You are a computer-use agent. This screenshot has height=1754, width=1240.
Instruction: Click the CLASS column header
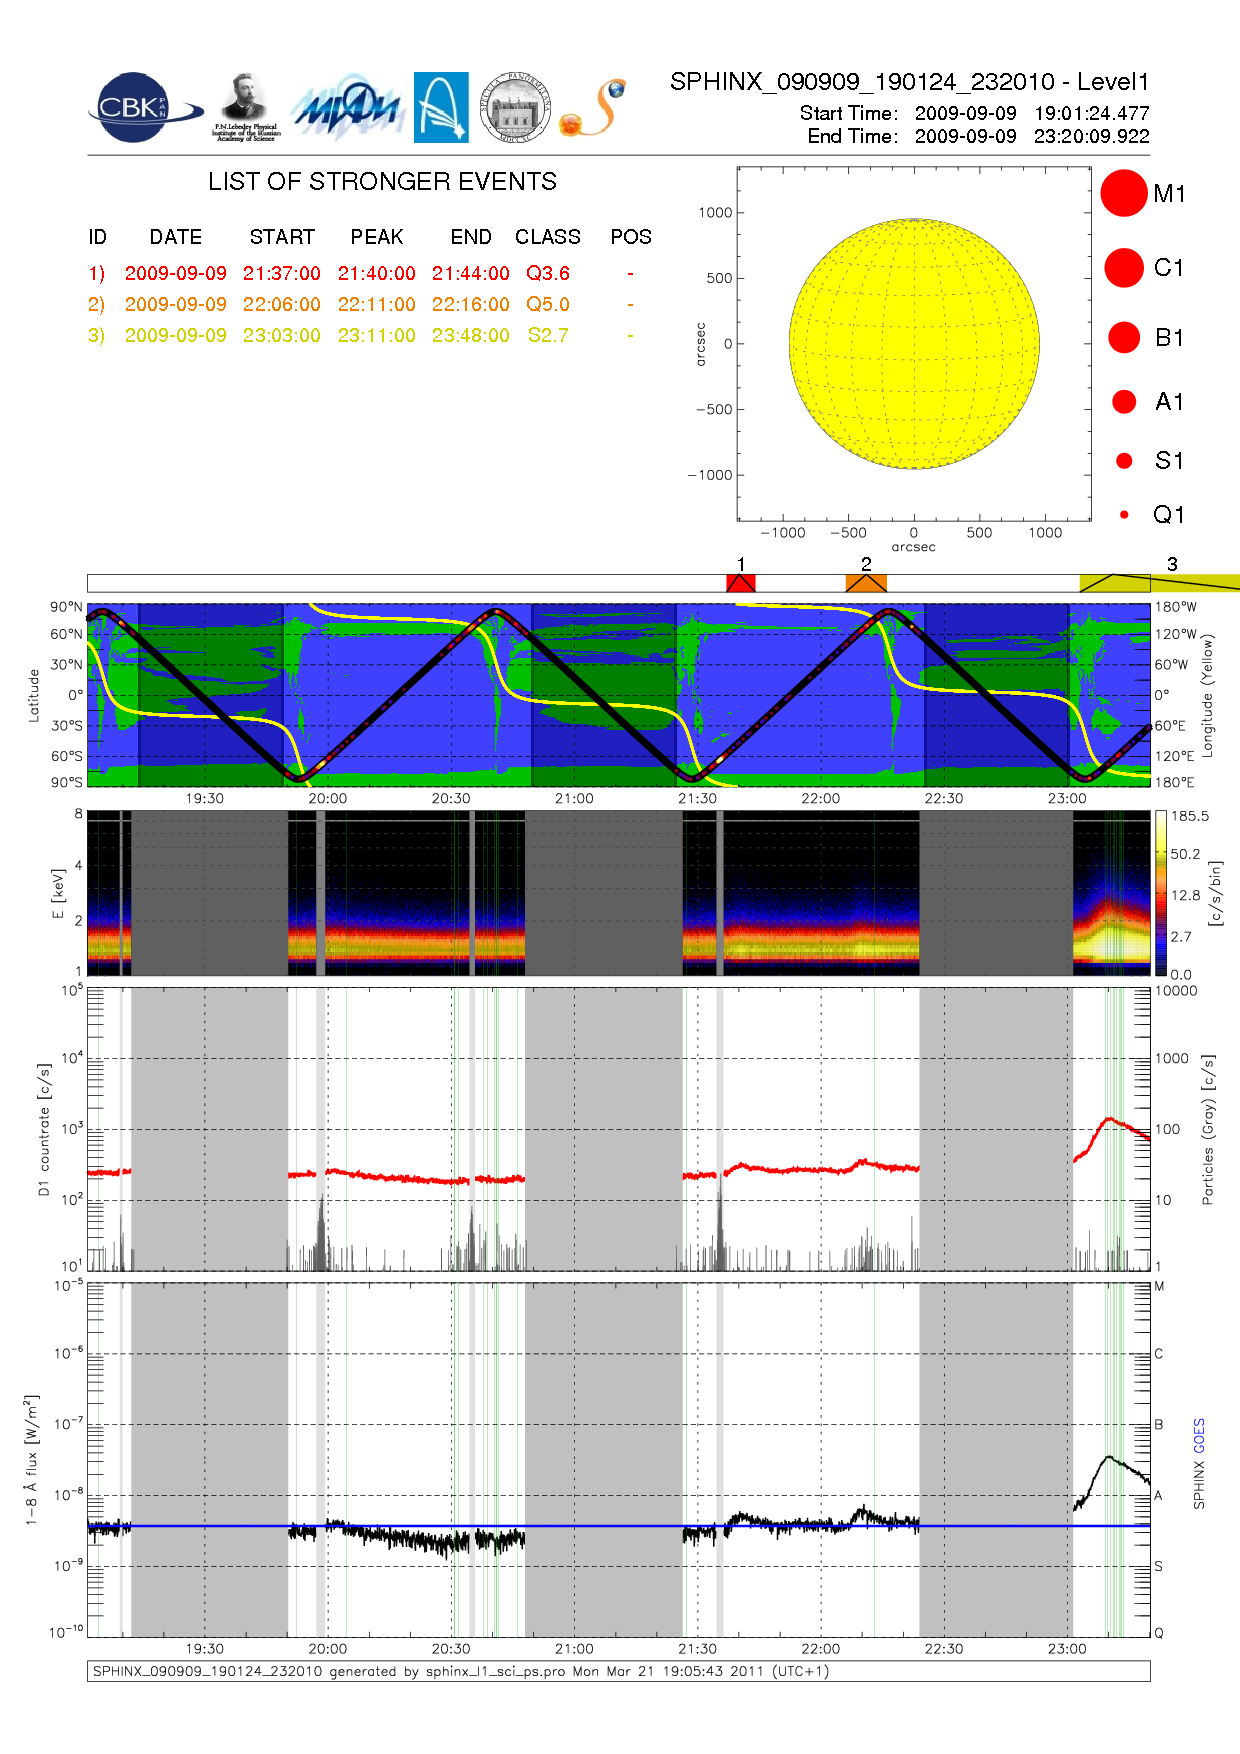(x=548, y=237)
